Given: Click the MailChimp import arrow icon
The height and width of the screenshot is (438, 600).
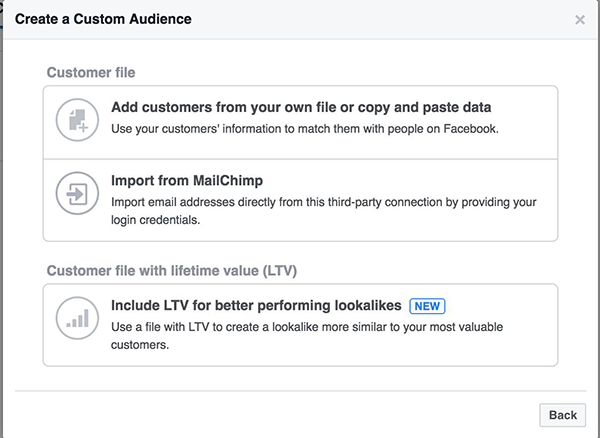Looking at the screenshot, I should [77, 194].
